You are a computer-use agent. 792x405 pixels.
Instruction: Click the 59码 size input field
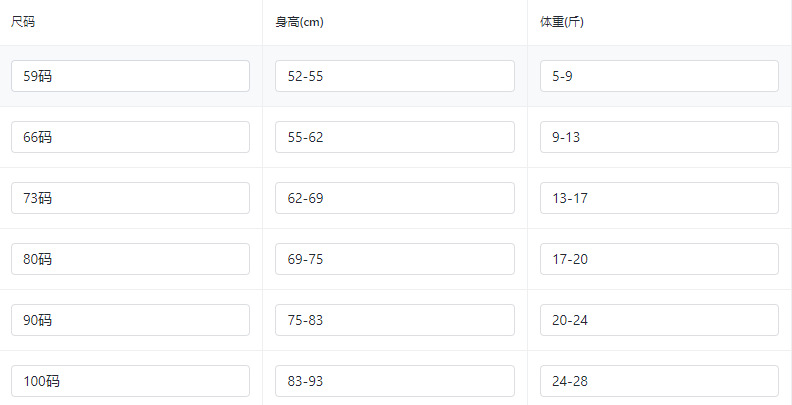[x=130, y=76]
